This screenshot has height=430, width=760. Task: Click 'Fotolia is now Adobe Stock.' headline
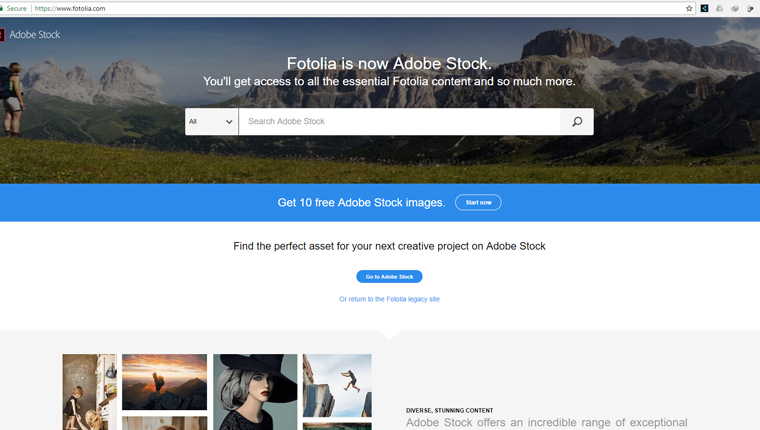pyautogui.click(x=389, y=64)
